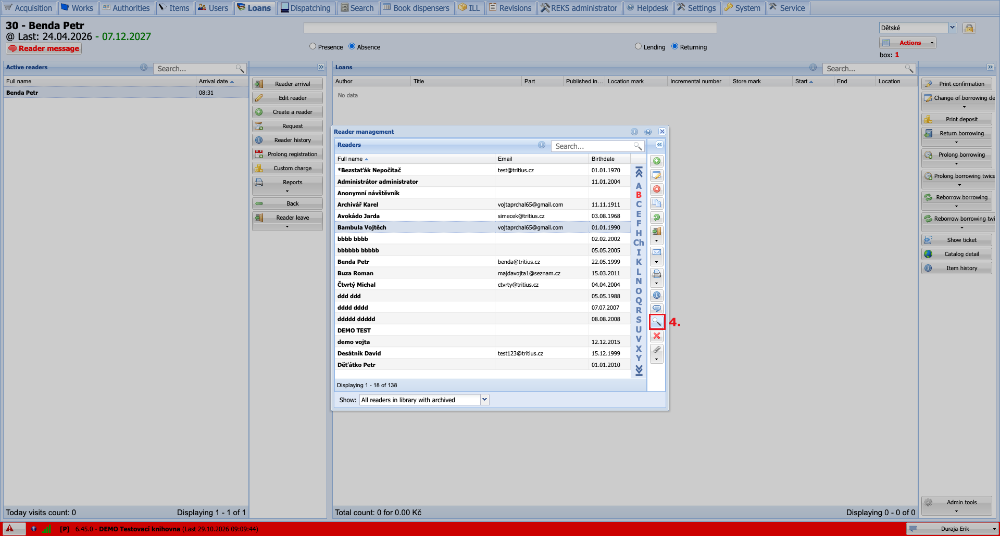1000x536 pixels.
Task: Click the envelope email icon in dialog toolbar
Action: click(x=656, y=251)
